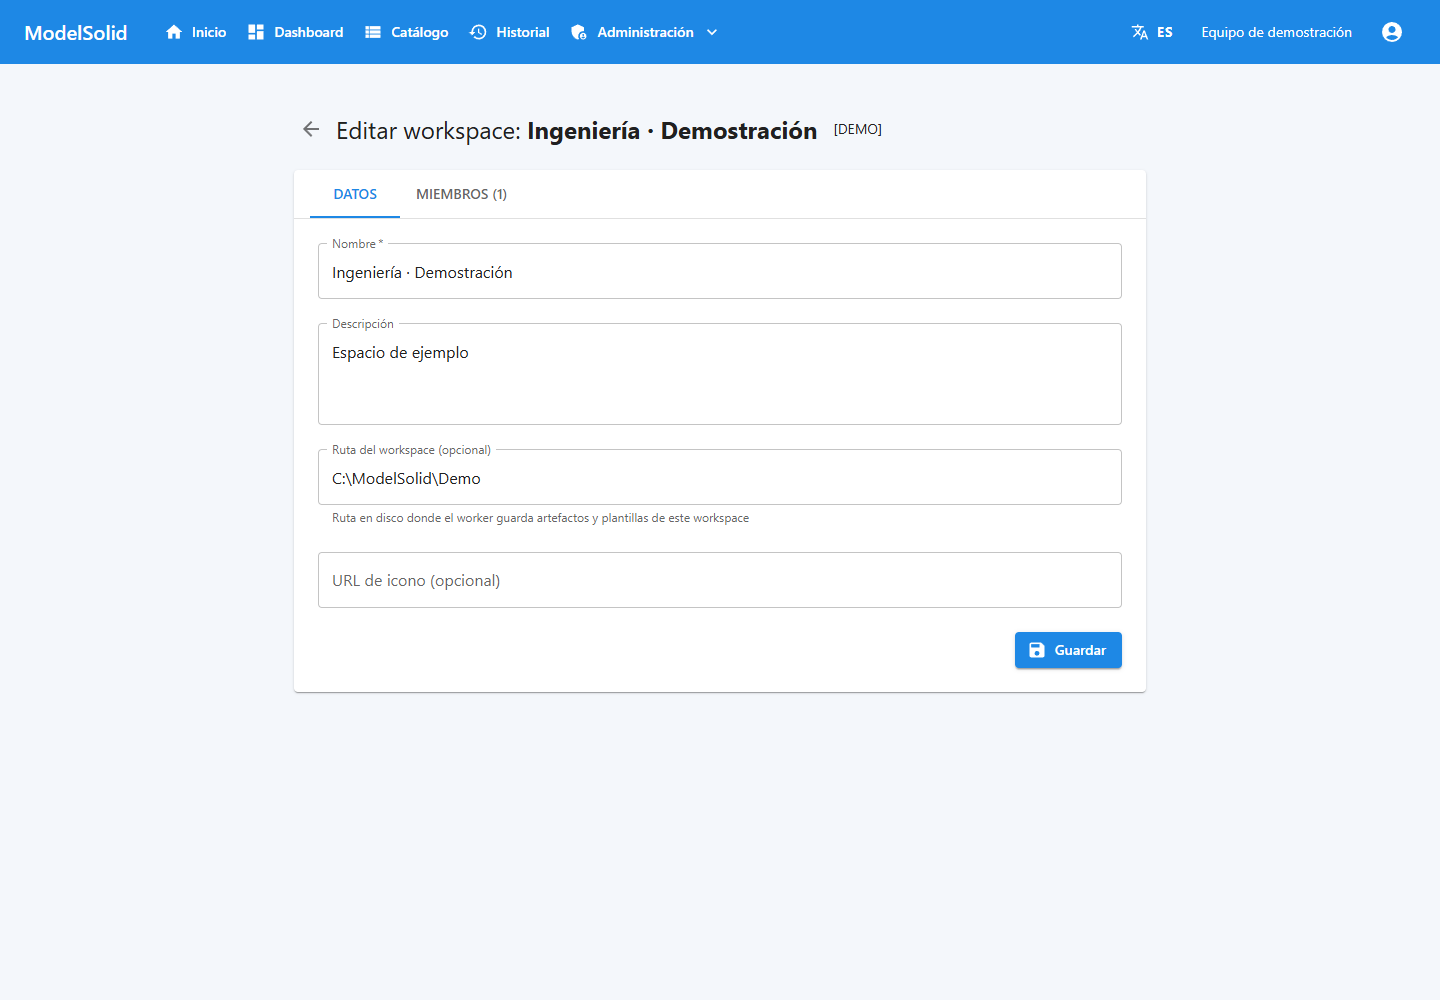Click the ES language code label

point(1165,32)
